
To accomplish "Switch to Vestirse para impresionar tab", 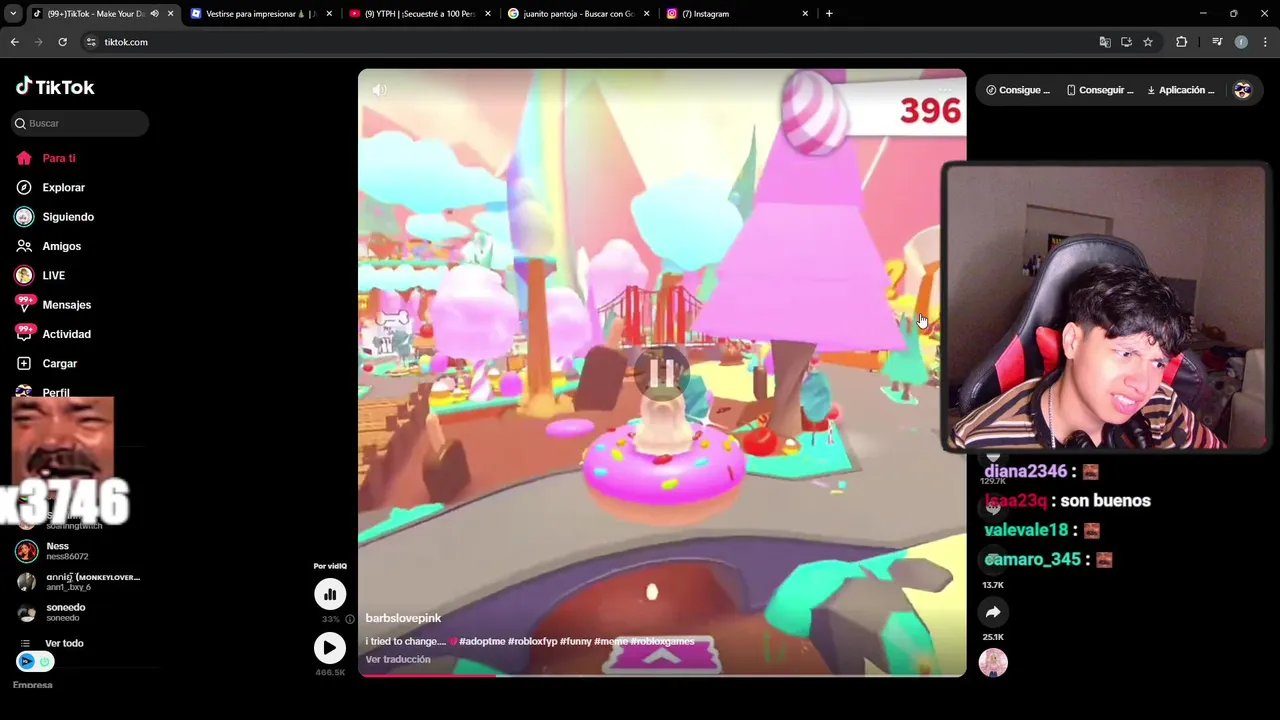I will [260, 14].
